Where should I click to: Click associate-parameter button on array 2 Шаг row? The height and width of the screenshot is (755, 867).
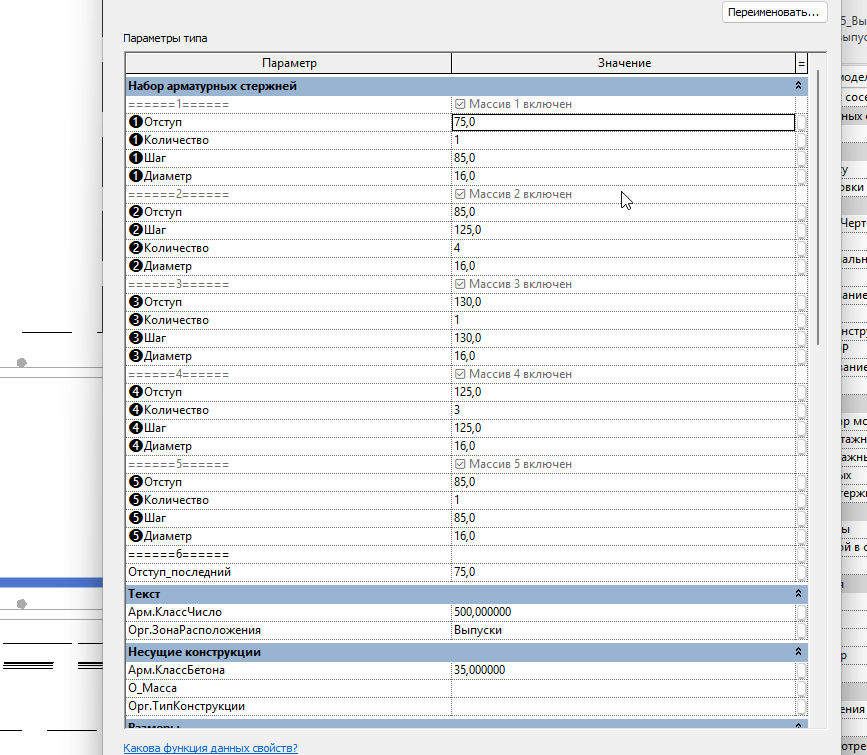[x=801, y=230]
